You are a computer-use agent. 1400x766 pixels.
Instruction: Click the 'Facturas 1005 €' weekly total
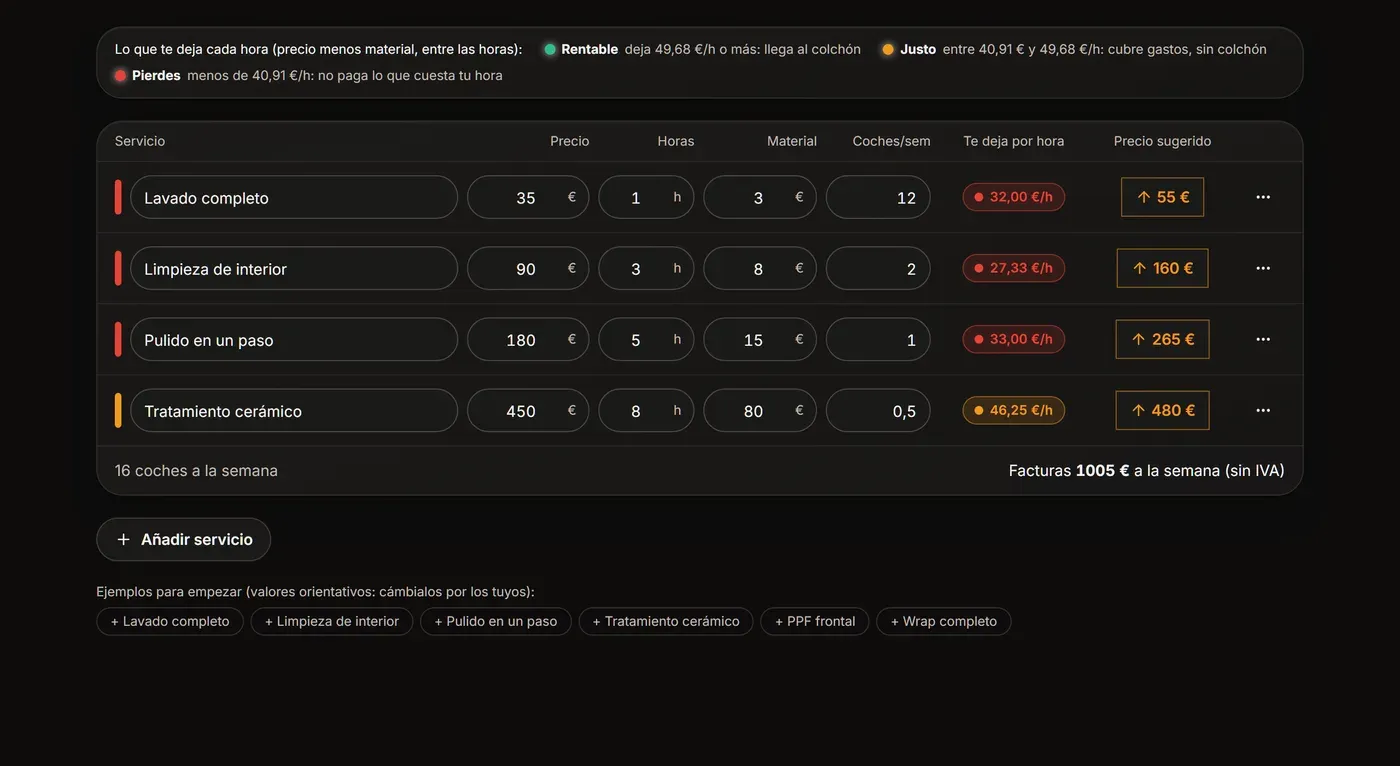(1147, 470)
